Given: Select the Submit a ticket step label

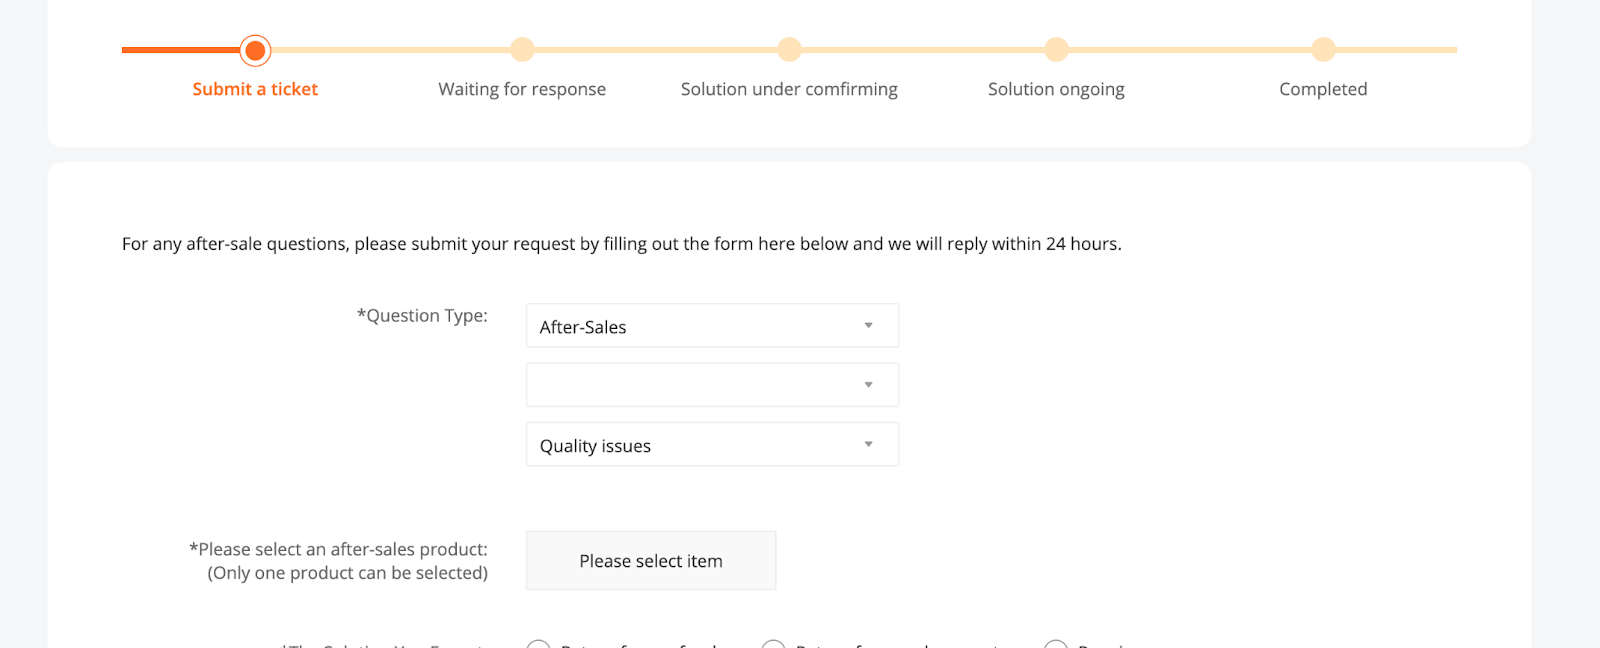Looking at the screenshot, I should (x=255, y=89).
